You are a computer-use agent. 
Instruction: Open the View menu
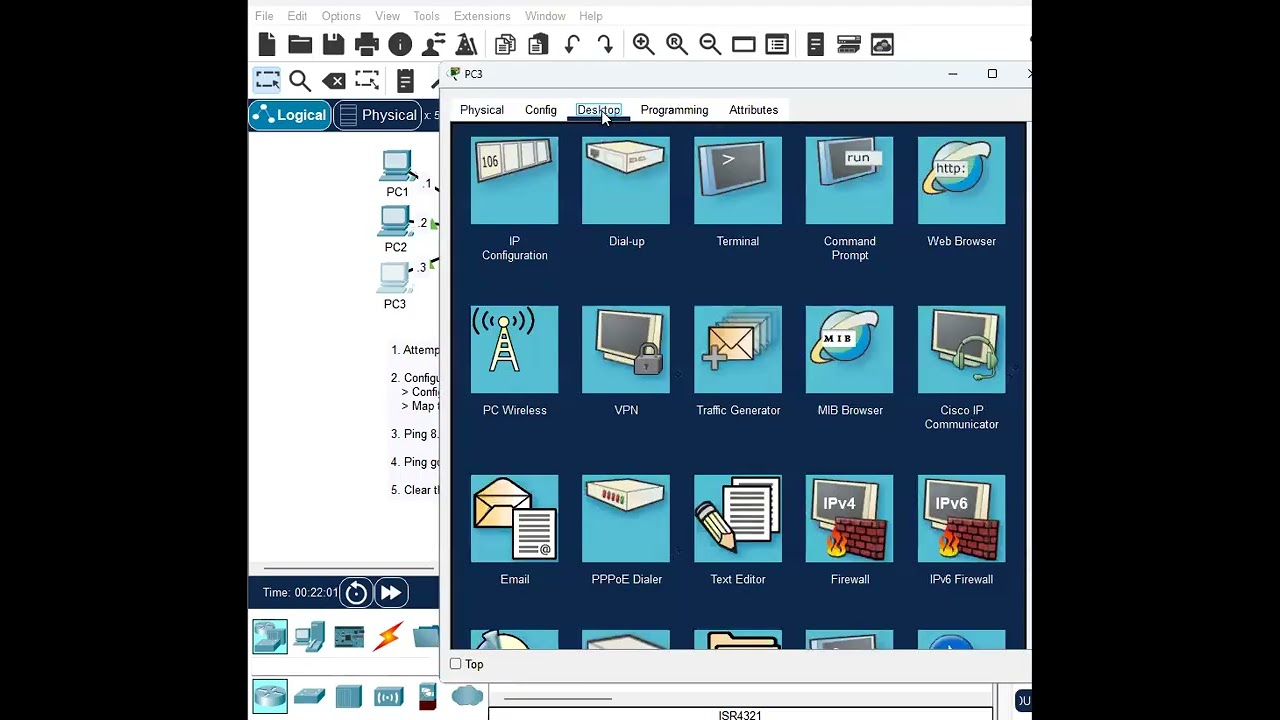(387, 16)
